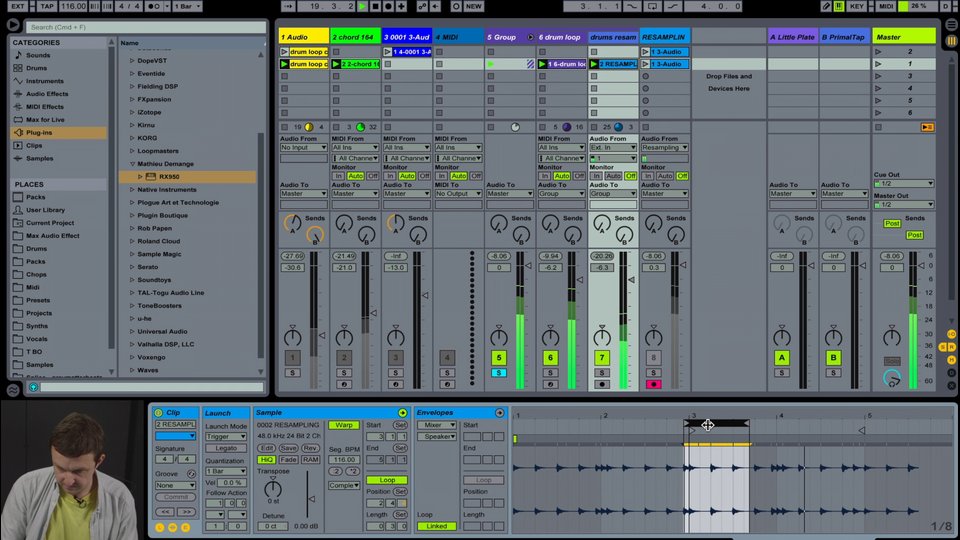Screen dimensions: 960x540
Task: Toggle track 7 activator button
Action: tap(601, 358)
